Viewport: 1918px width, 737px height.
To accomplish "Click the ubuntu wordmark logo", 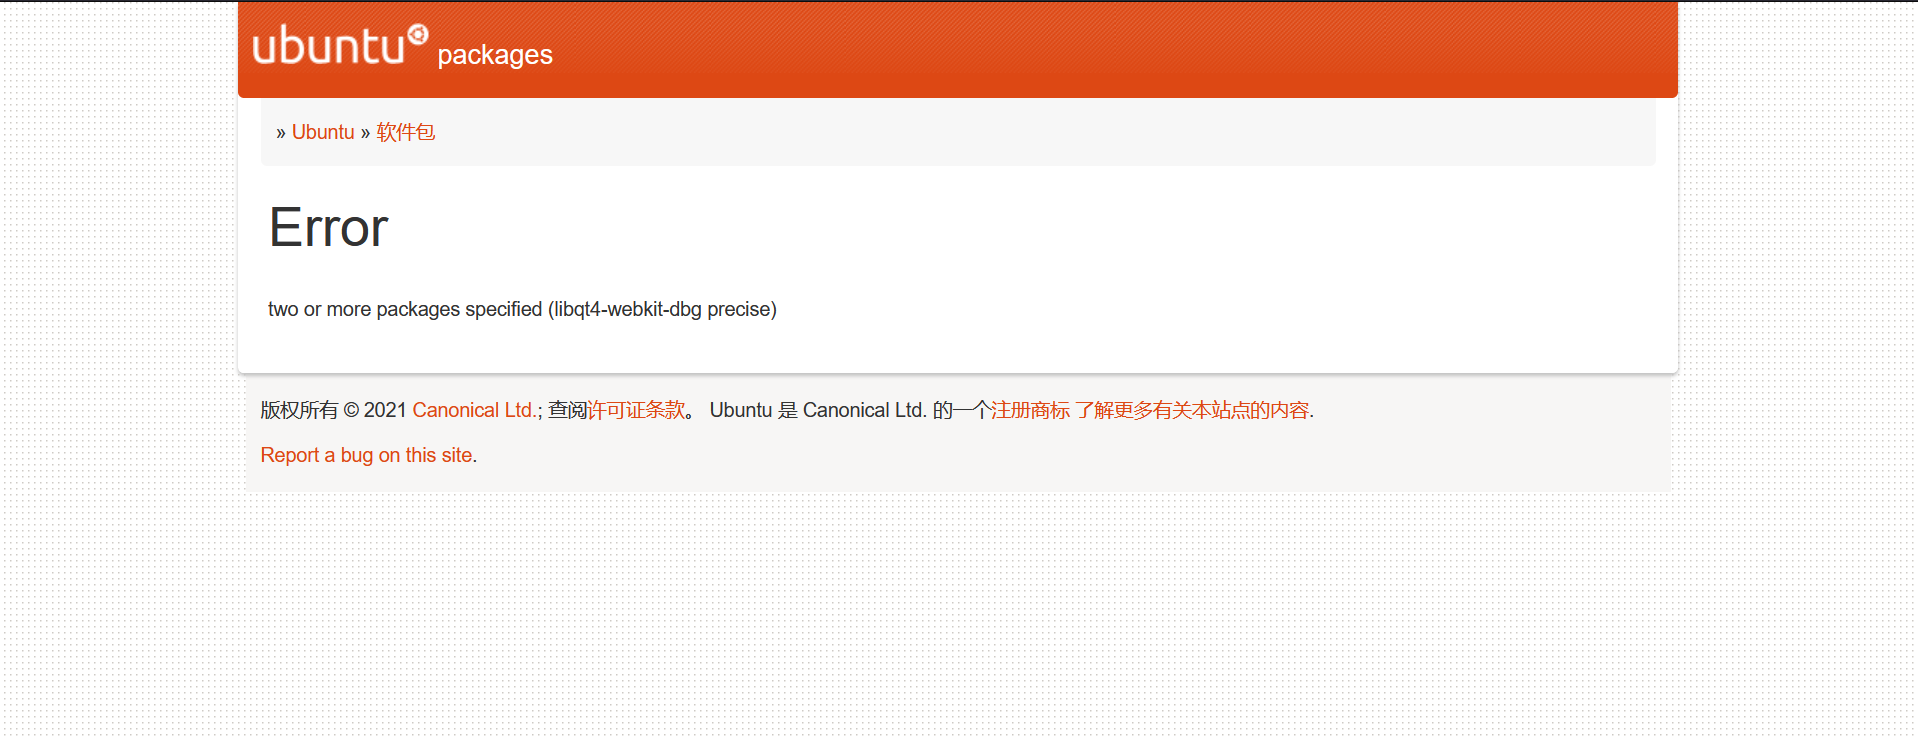I will coord(328,47).
